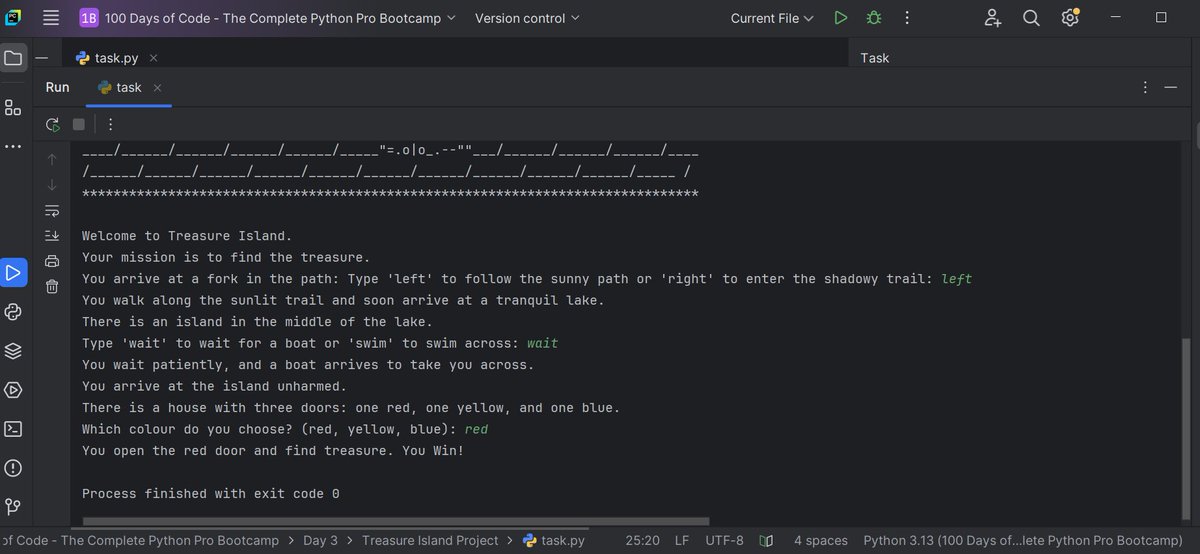Image resolution: width=1200 pixels, height=554 pixels.
Task: Open the Structure tool window icon
Action: [x=13, y=108]
